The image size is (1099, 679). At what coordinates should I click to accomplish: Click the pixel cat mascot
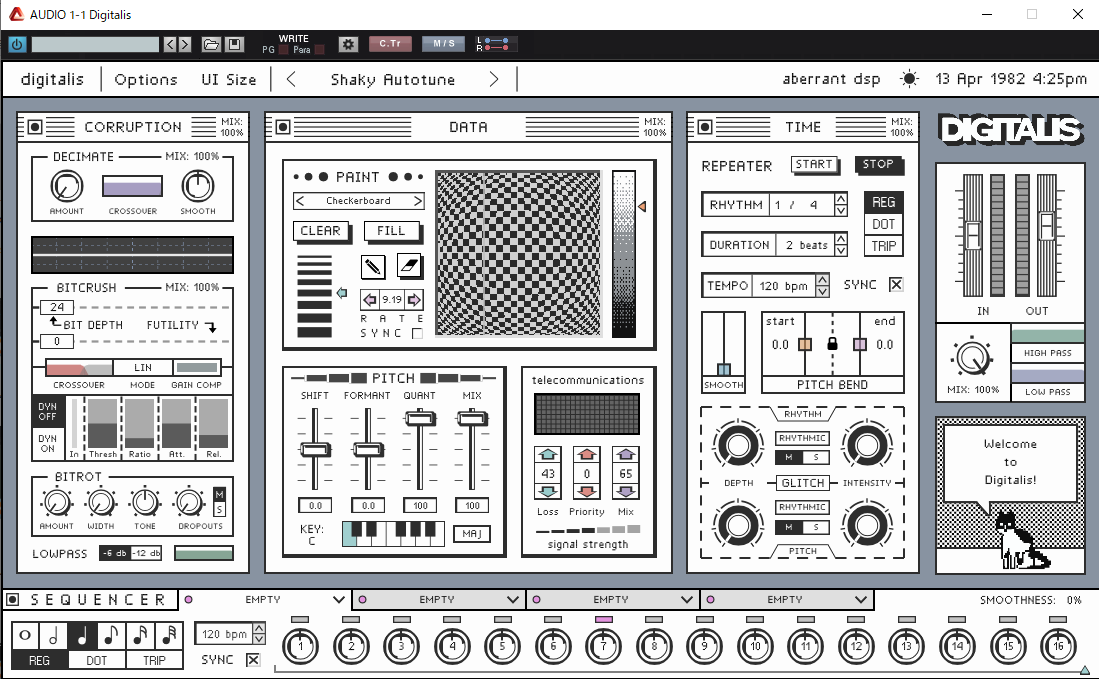(1022, 541)
